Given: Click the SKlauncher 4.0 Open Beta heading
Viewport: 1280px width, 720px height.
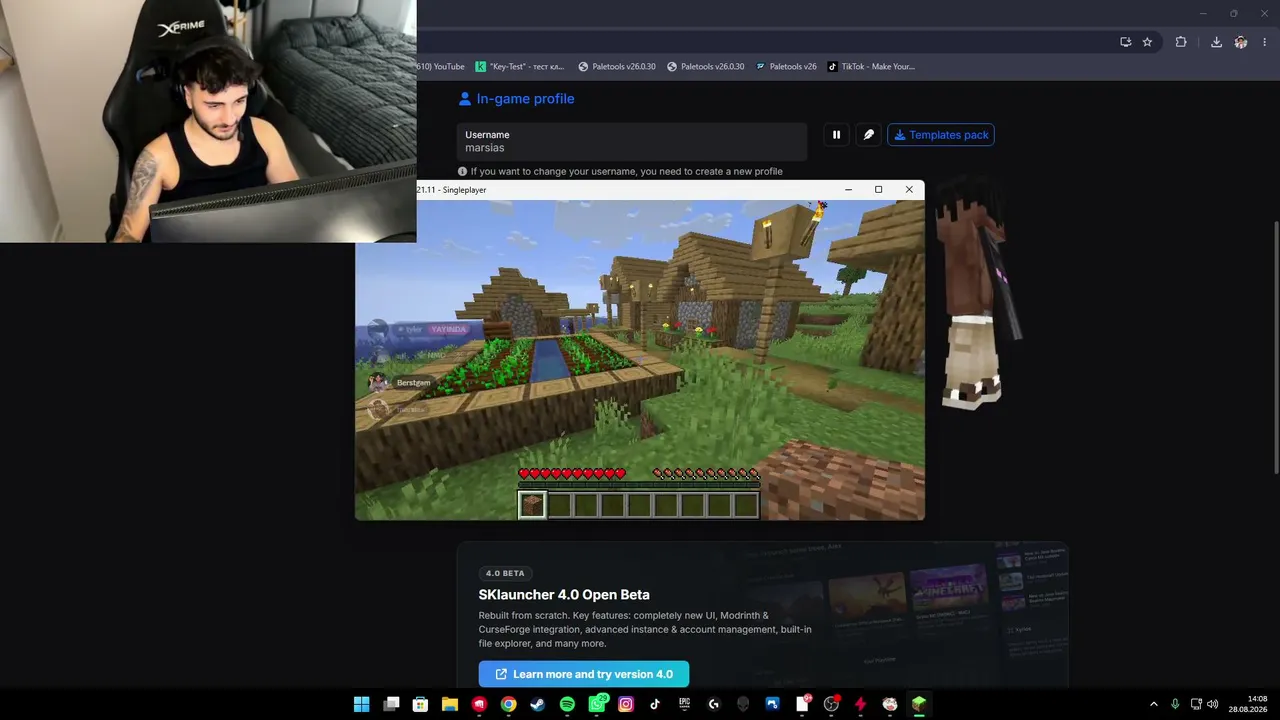Looking at the screenshot, I should point(564,595).
